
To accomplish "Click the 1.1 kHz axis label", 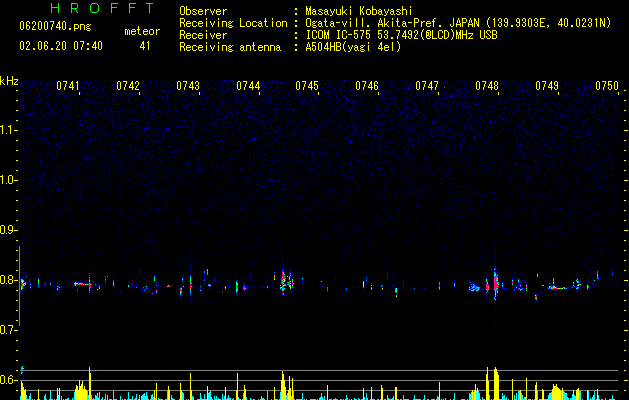I will coord(8,130).
